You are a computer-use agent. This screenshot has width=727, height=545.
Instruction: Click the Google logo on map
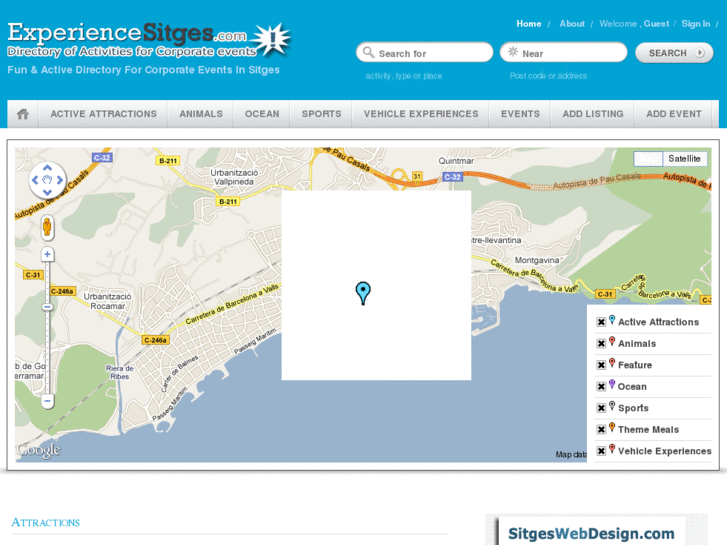coord(38,450)
